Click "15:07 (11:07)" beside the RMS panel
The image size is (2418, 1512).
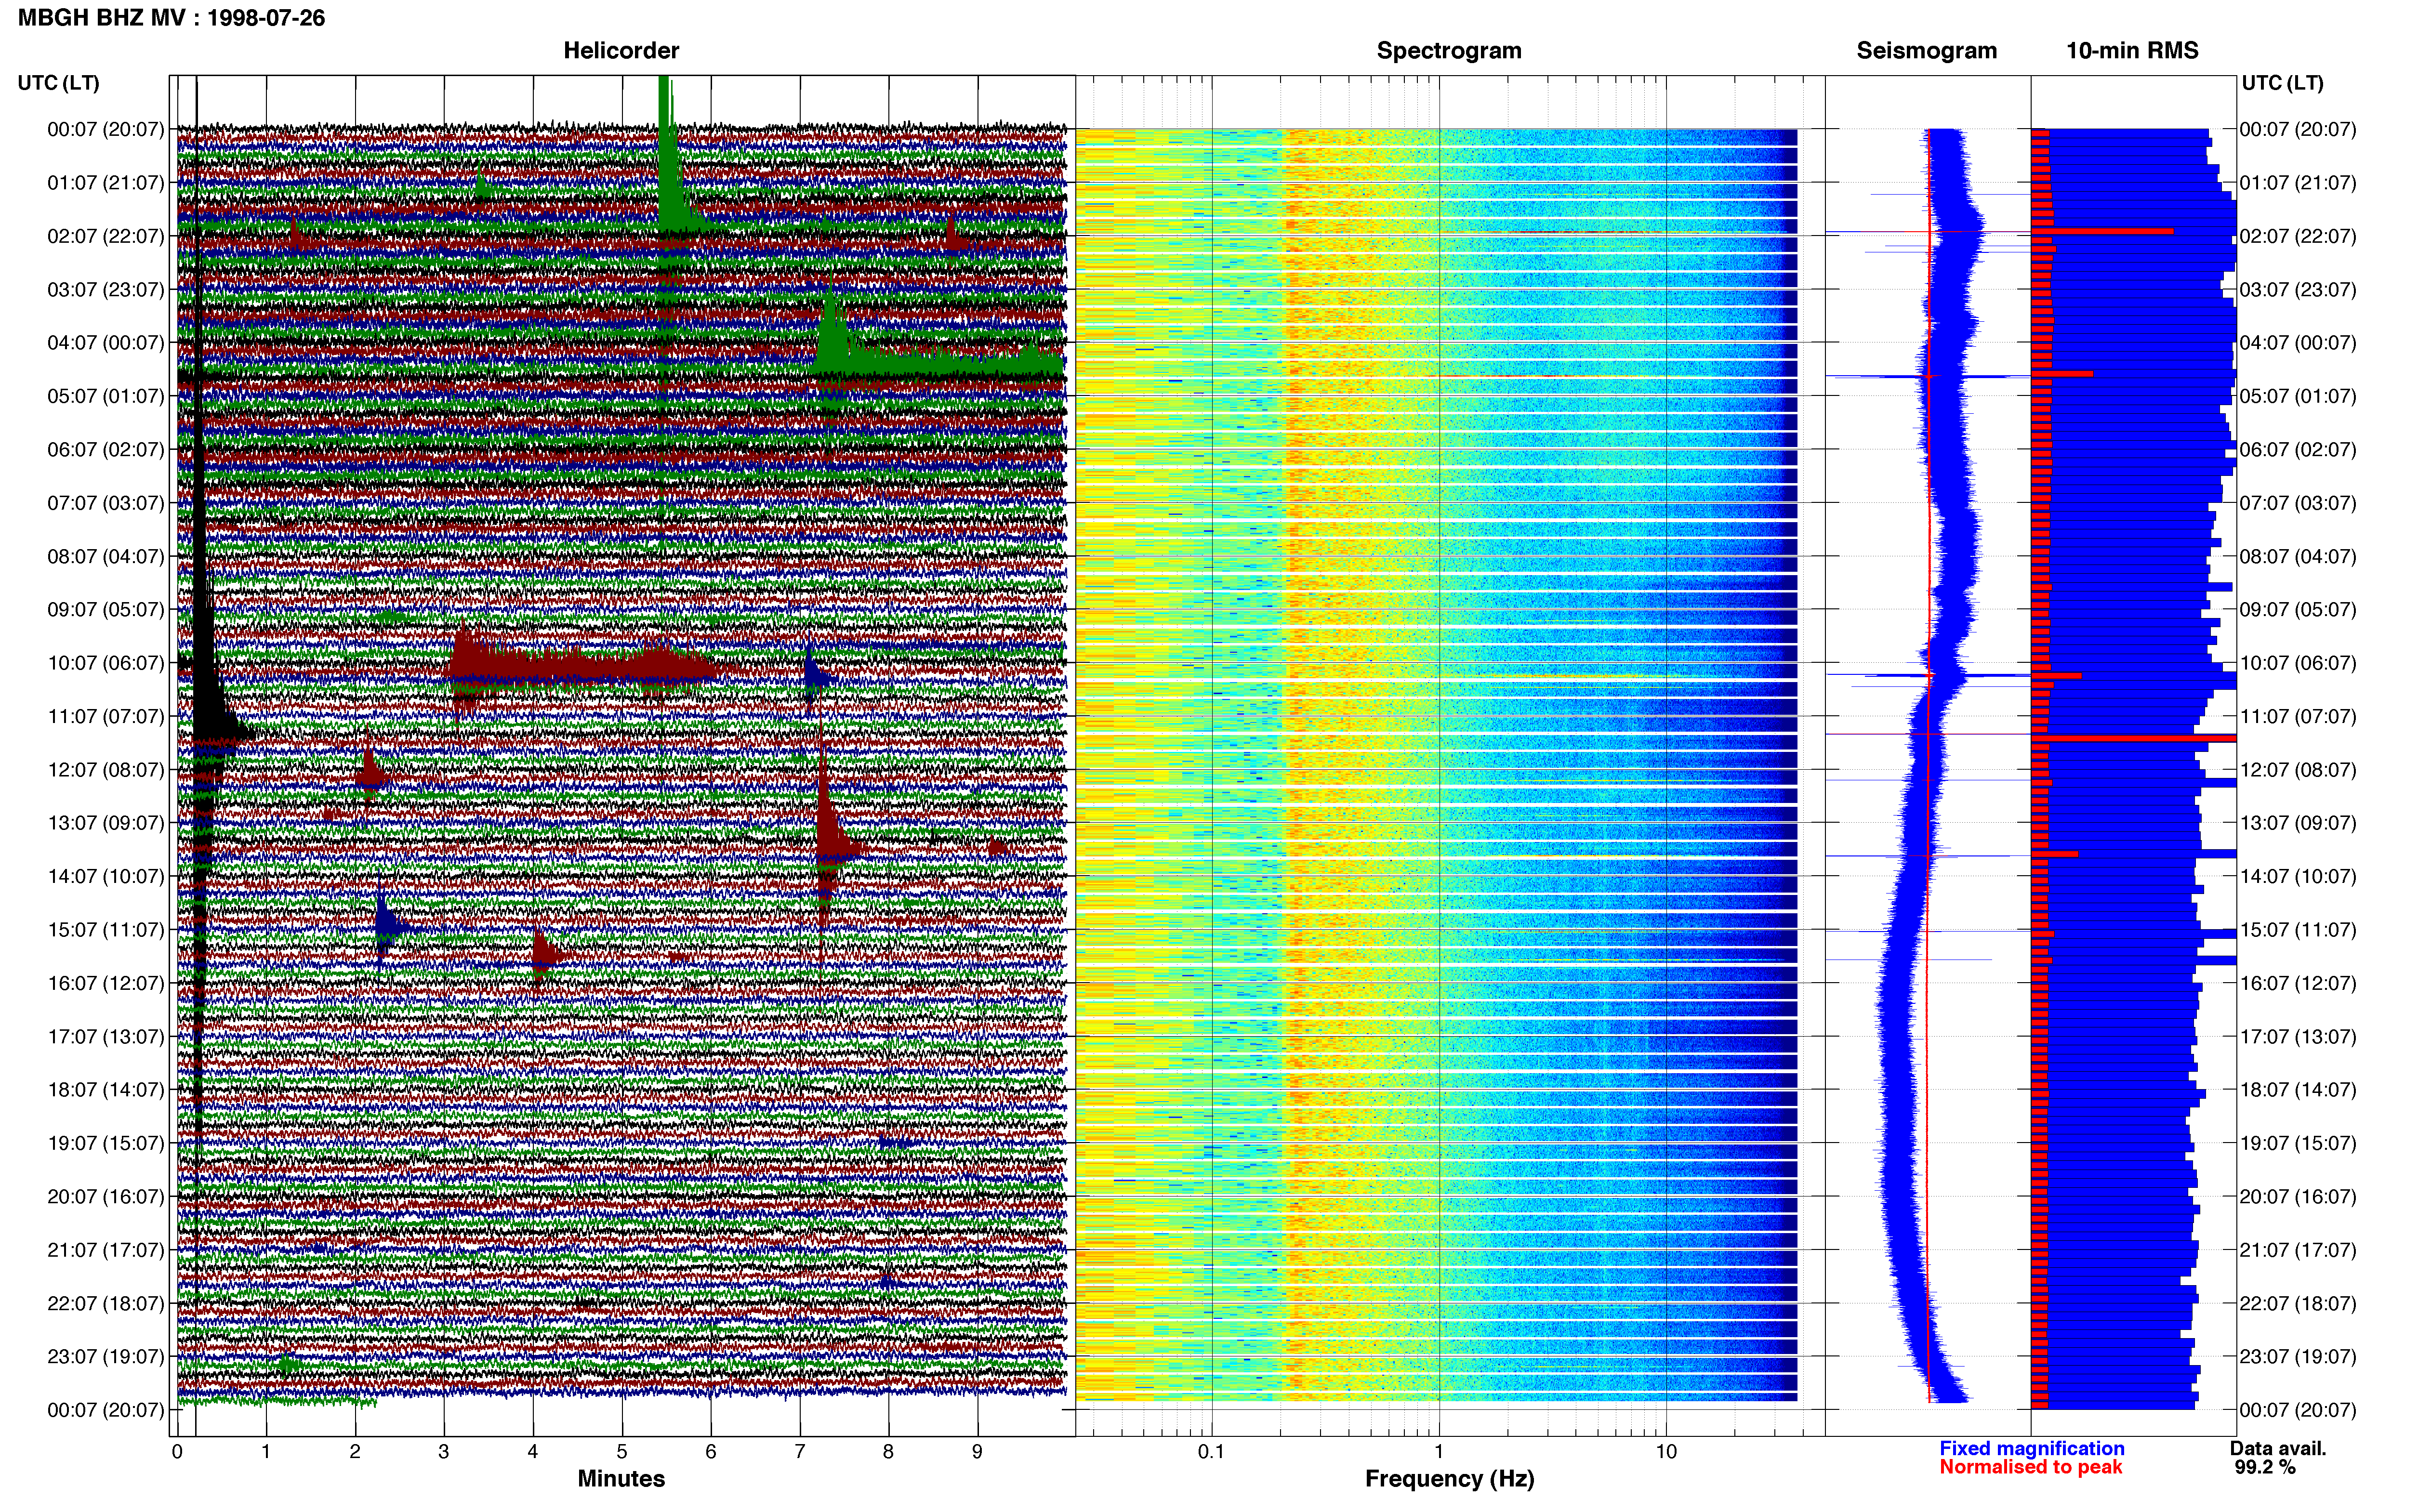pyautogui.click(x=2298, y=929)
